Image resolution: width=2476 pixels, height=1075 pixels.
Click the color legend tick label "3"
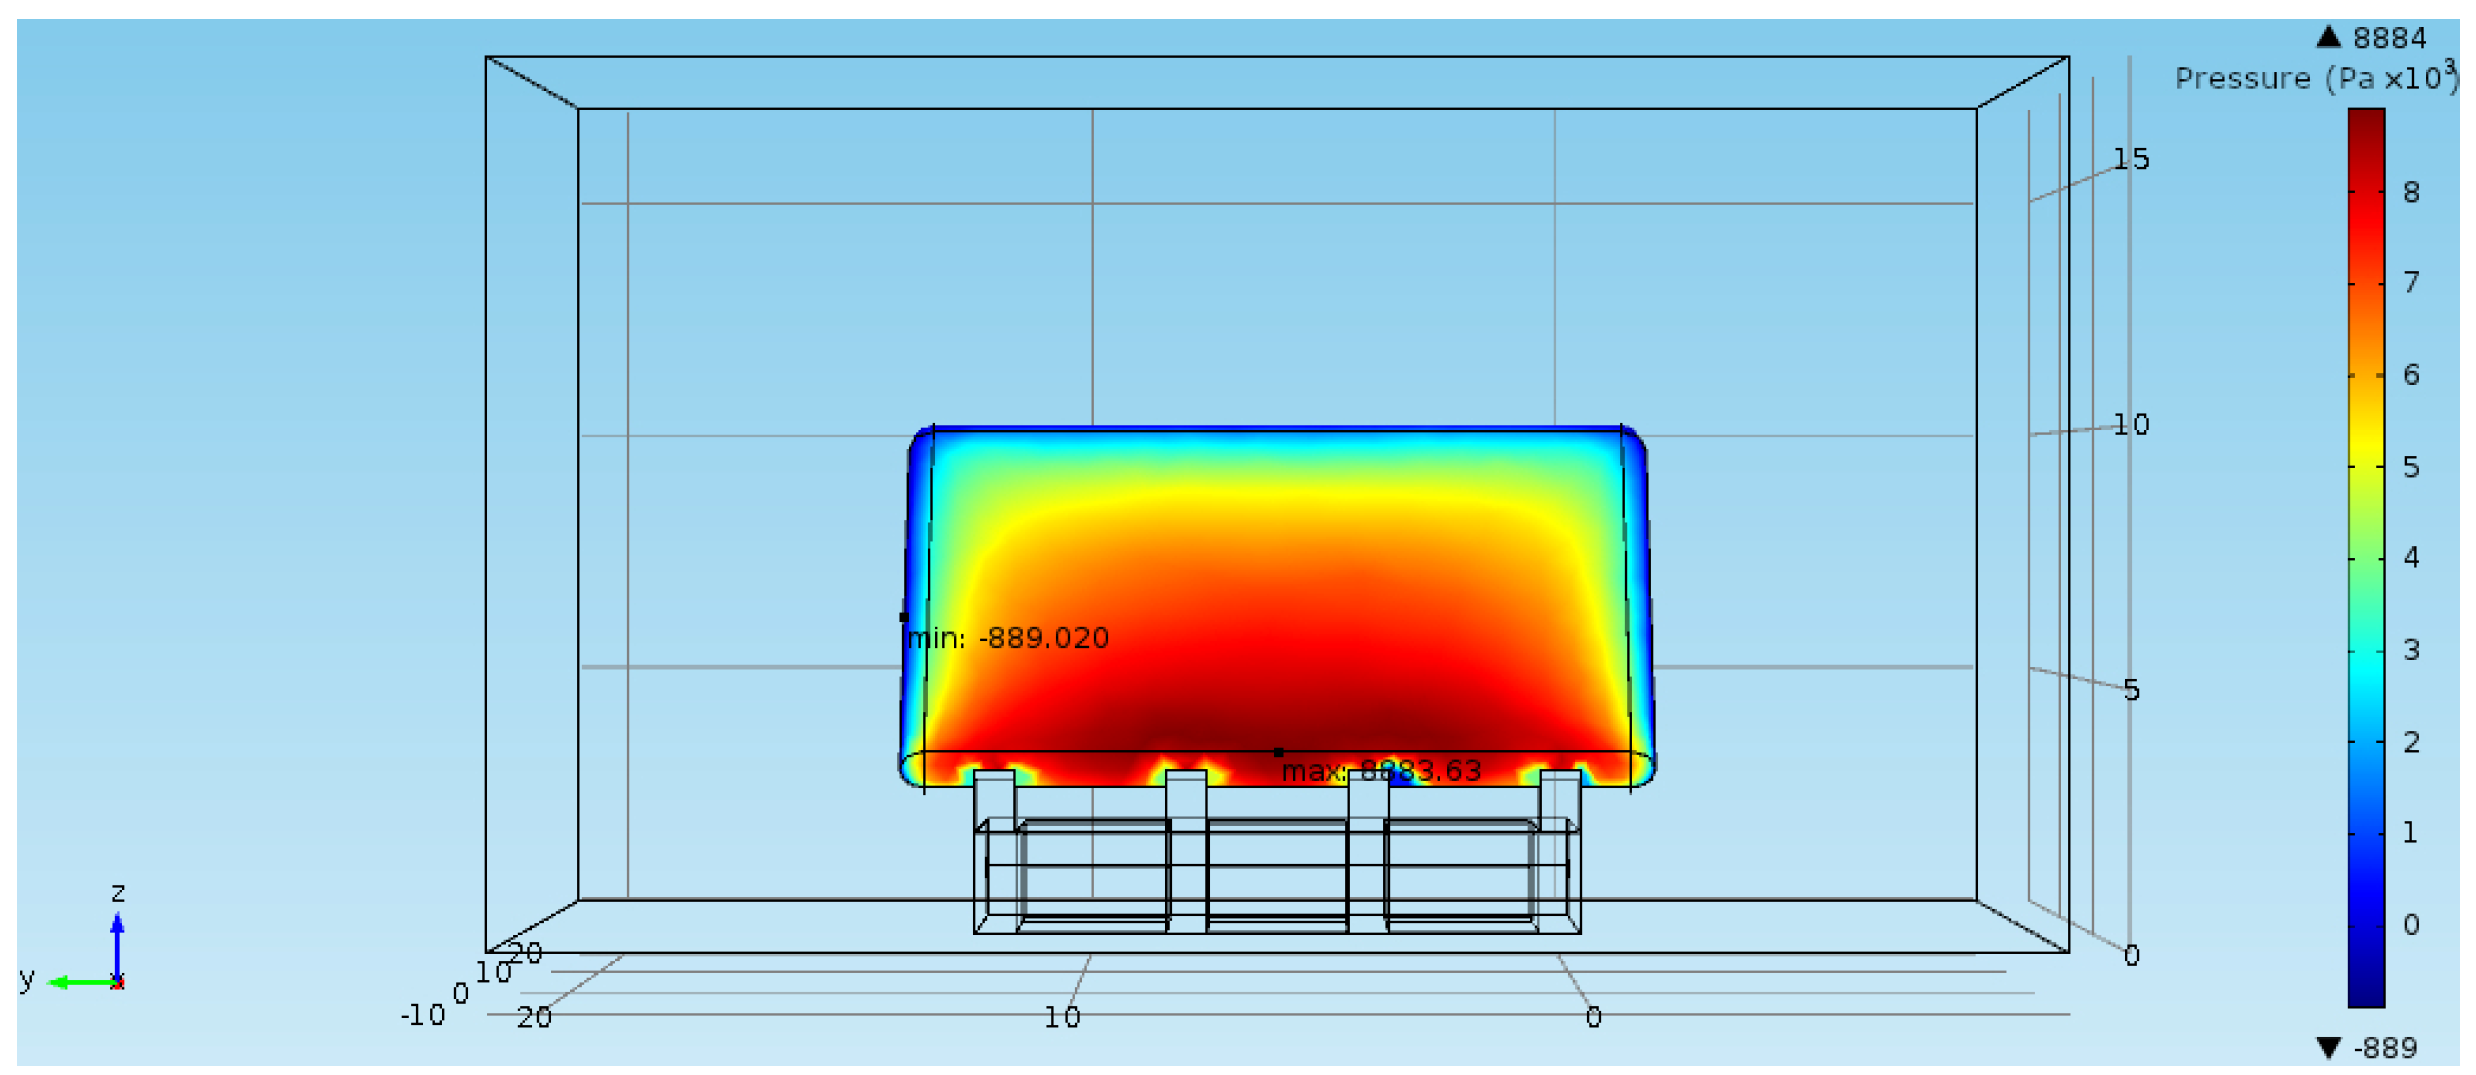[2411, 650]
